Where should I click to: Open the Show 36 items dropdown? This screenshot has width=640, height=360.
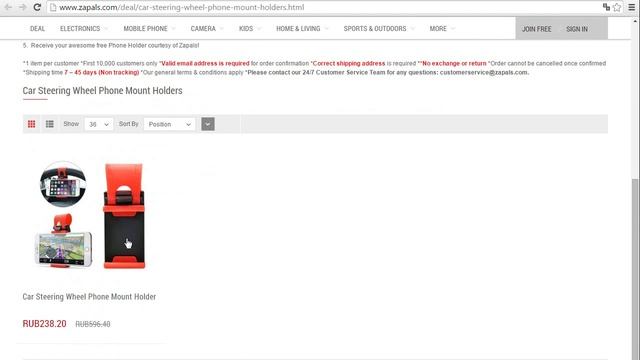99,124
